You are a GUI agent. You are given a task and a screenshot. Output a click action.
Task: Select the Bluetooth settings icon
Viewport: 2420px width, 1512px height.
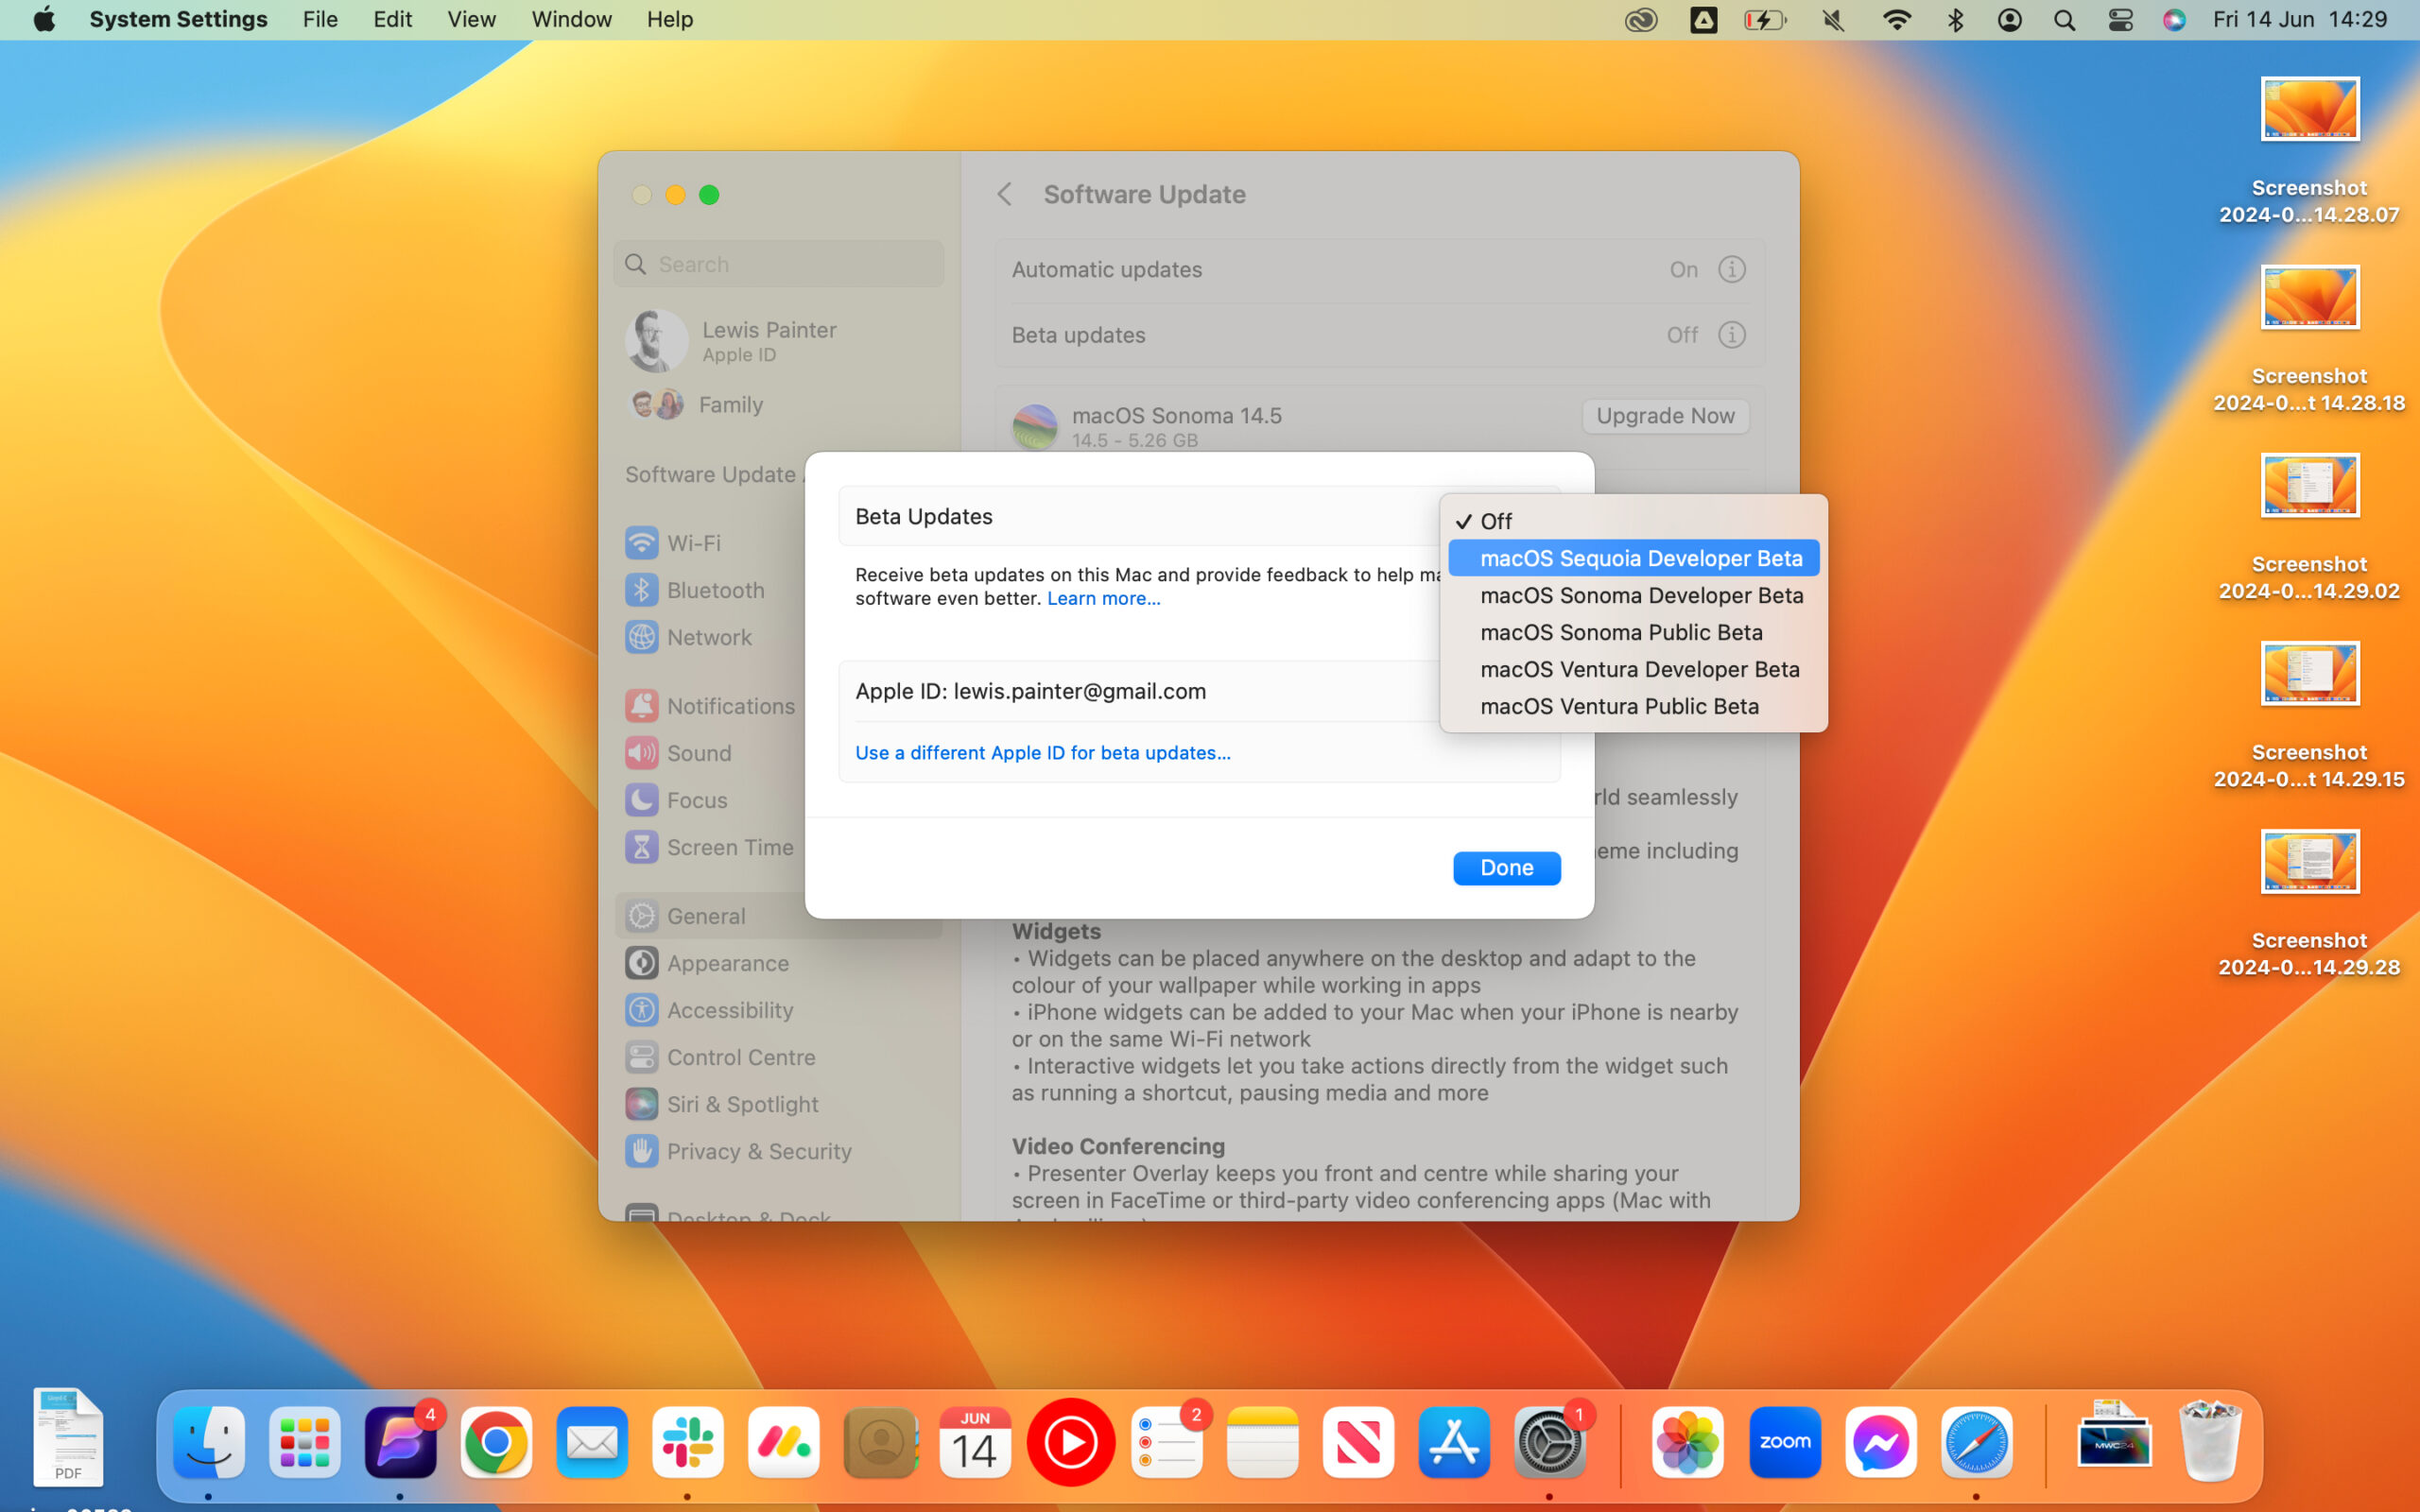[643, 590]
